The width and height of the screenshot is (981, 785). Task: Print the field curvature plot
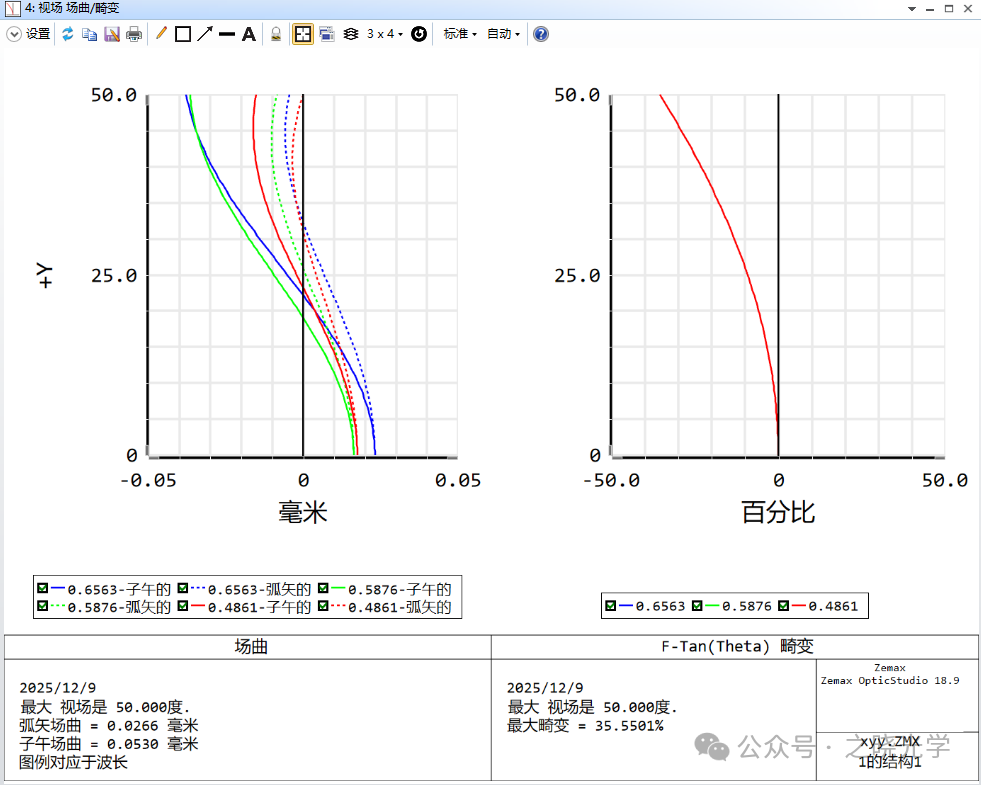(134, 34)
